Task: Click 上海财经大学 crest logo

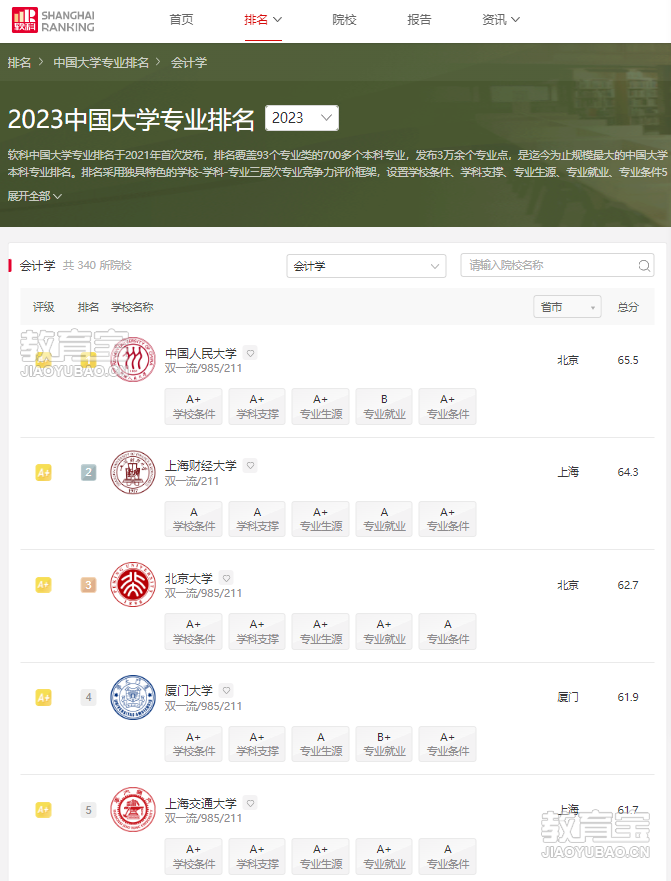Action: pyautogui.click(x=133, y=472)
